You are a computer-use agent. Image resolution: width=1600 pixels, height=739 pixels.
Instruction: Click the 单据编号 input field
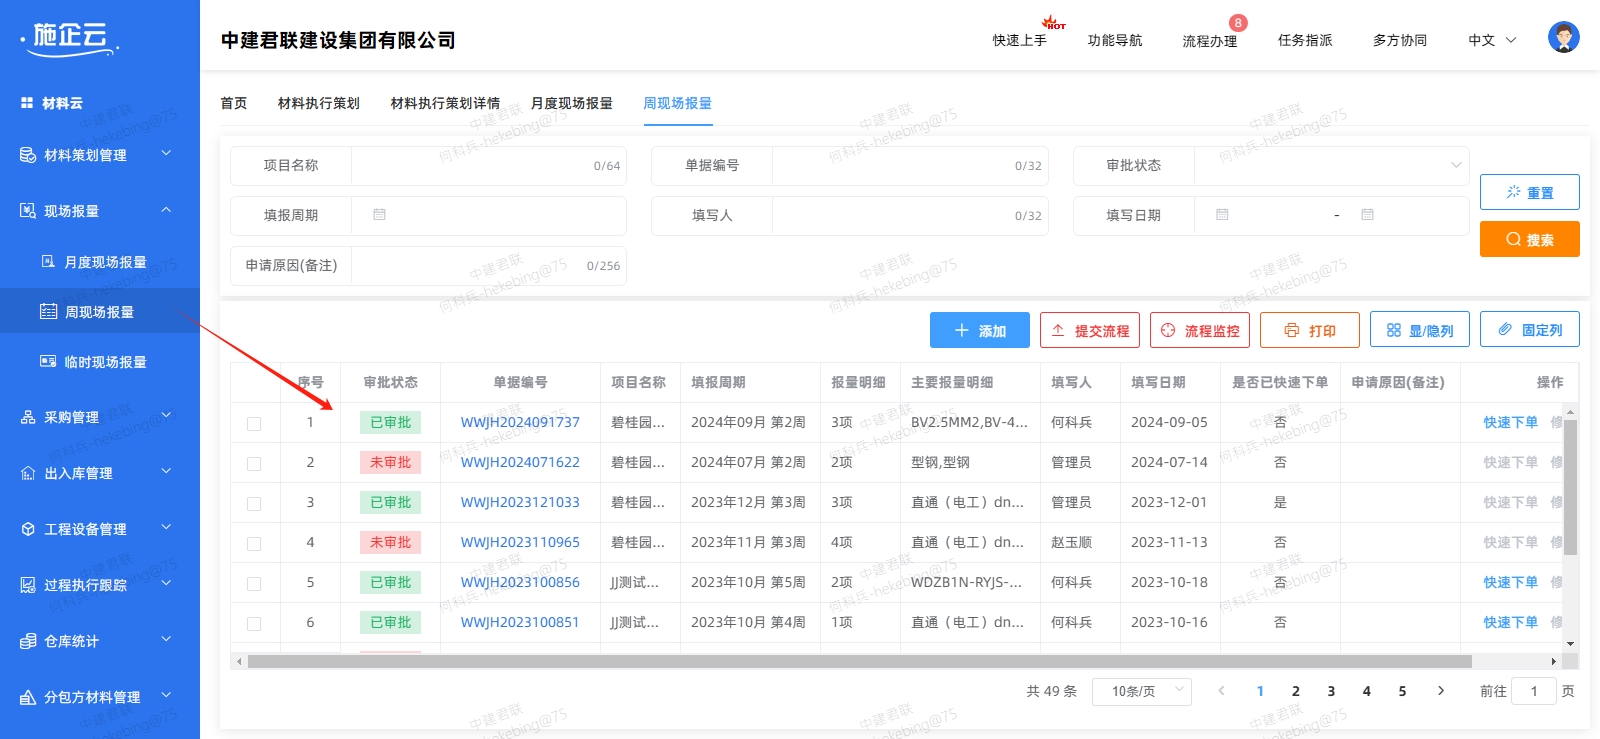click(x=910, y=165)
